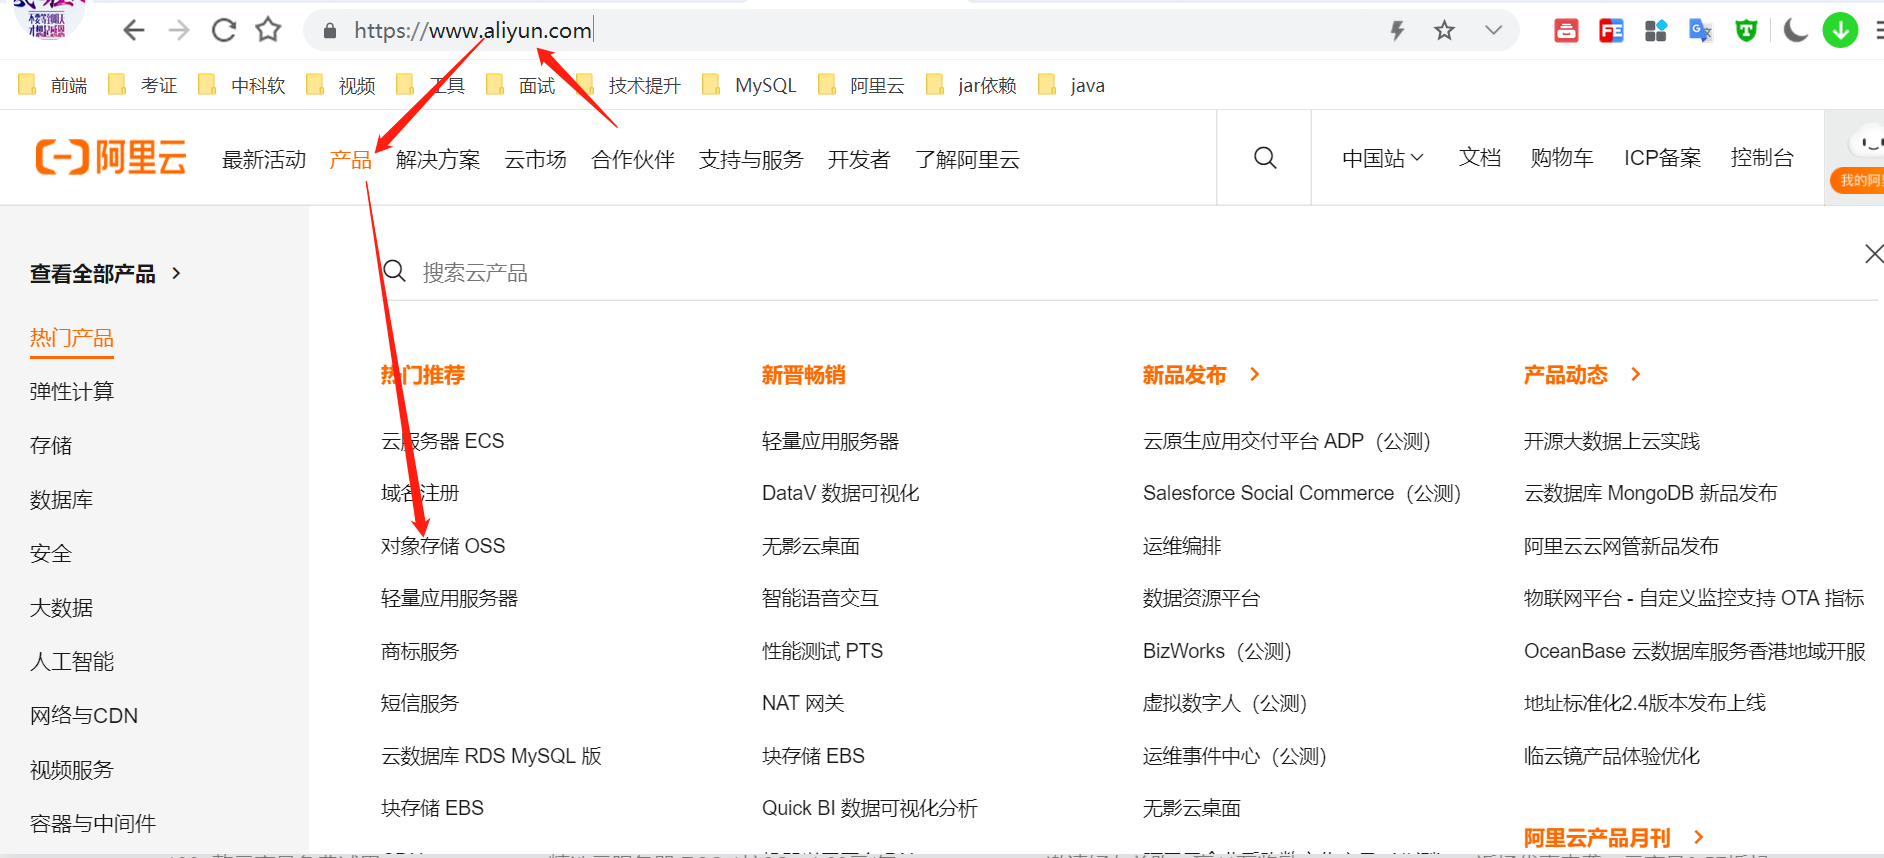Open DataV 数据可视化 link
1884x858 pixels.
840,493
